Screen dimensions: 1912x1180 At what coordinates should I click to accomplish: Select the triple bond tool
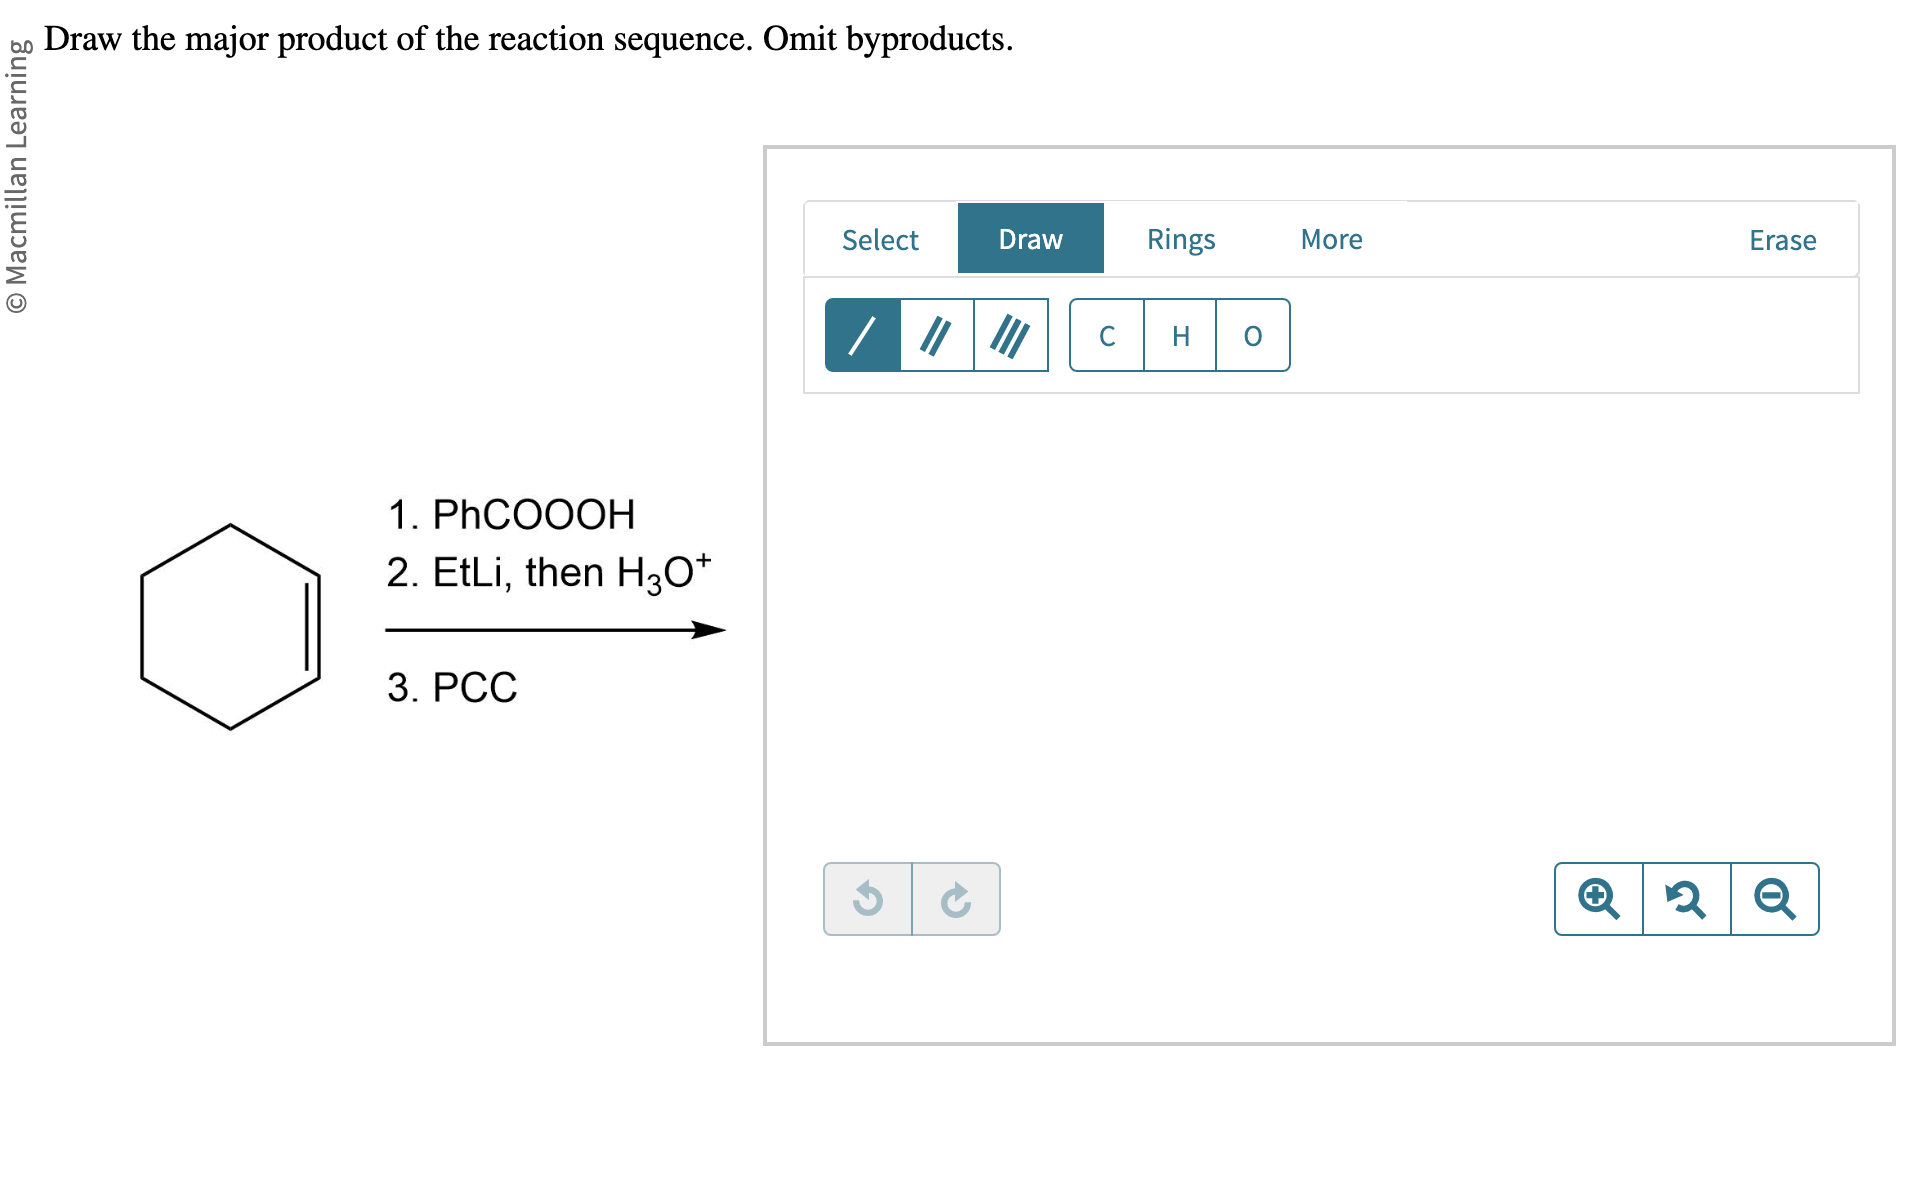(x=1011, y=335)
